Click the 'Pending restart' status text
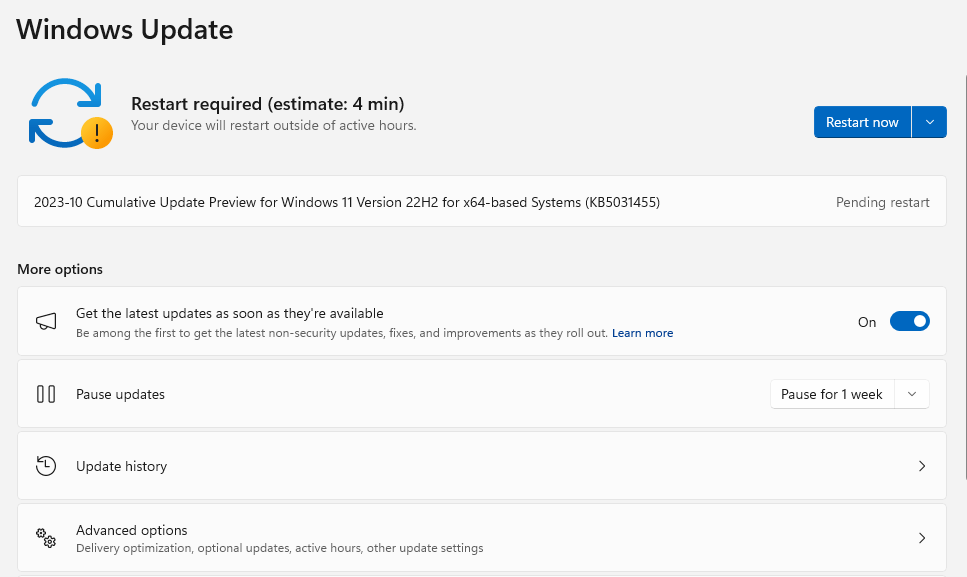Viewport: 967px width, 577px height. (883, 202)
